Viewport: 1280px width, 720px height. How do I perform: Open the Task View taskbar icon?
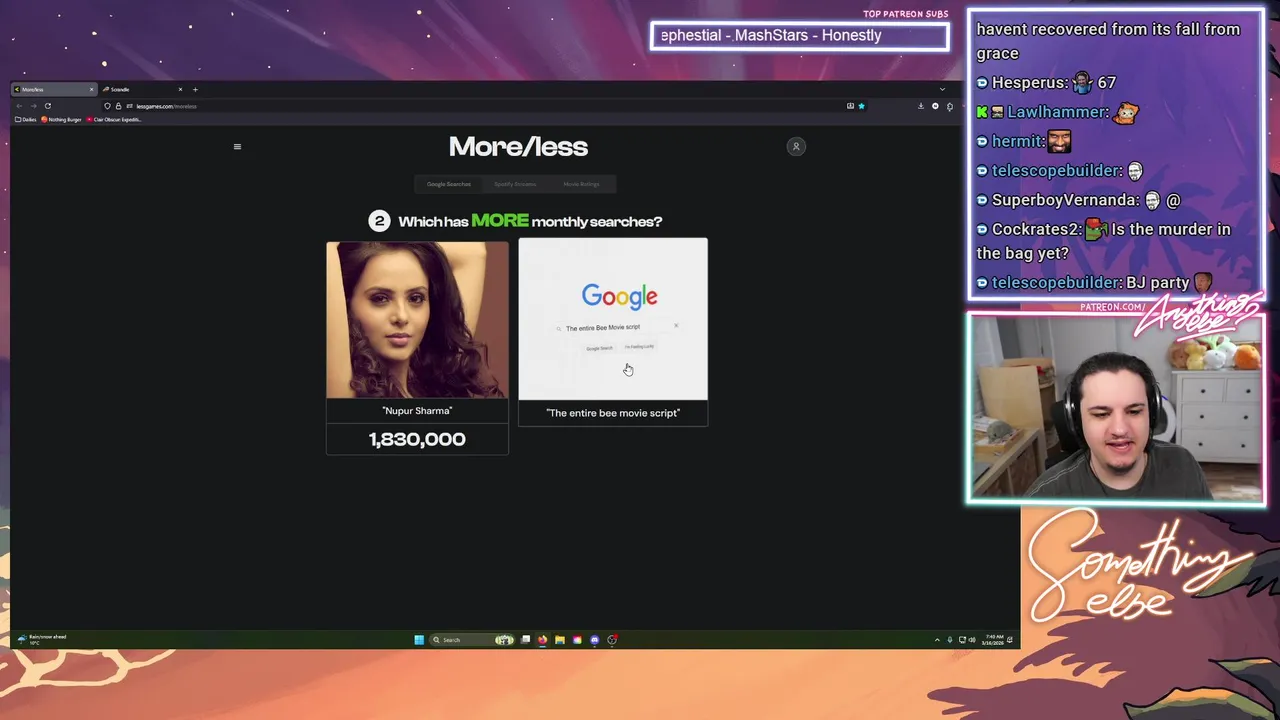(x=525, y=640)
